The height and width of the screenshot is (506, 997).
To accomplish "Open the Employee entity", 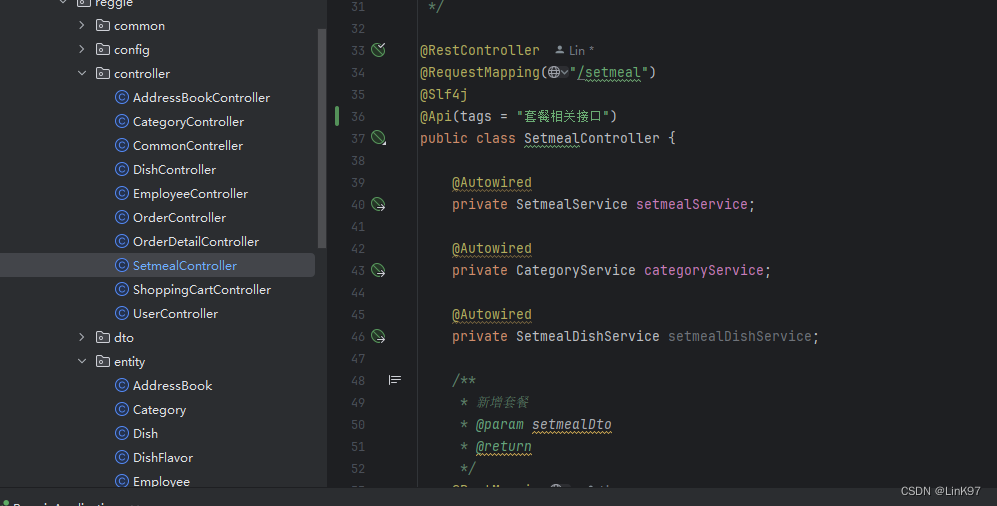I will [161, 481].
